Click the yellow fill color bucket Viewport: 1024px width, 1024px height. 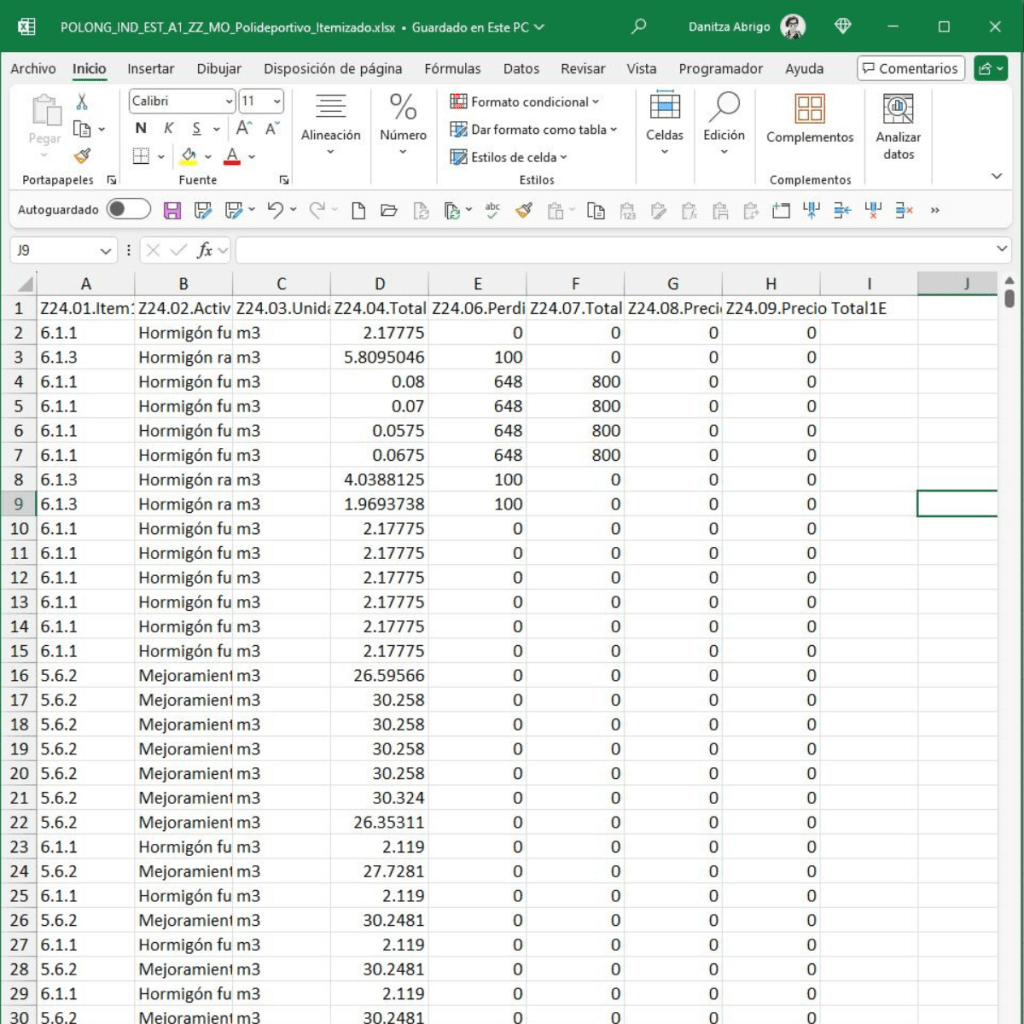point(188,156)
